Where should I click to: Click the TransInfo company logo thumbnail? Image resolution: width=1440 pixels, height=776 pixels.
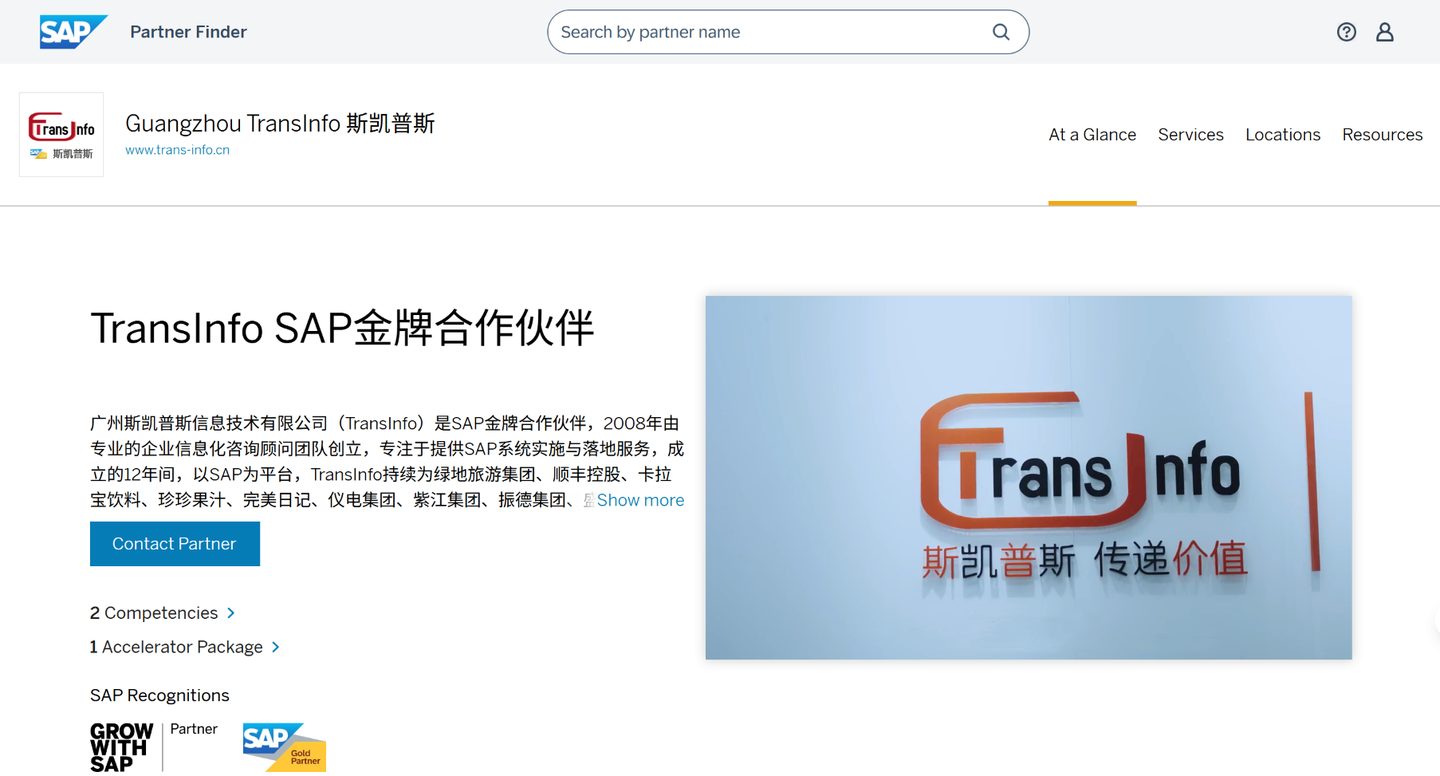(x=60, y=134)
